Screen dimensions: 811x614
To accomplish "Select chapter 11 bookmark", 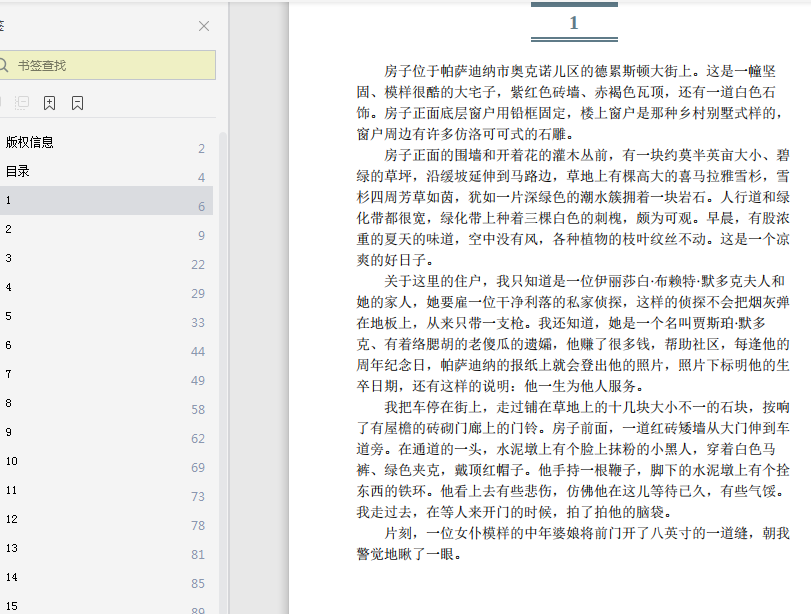I will tap(106, 490).
